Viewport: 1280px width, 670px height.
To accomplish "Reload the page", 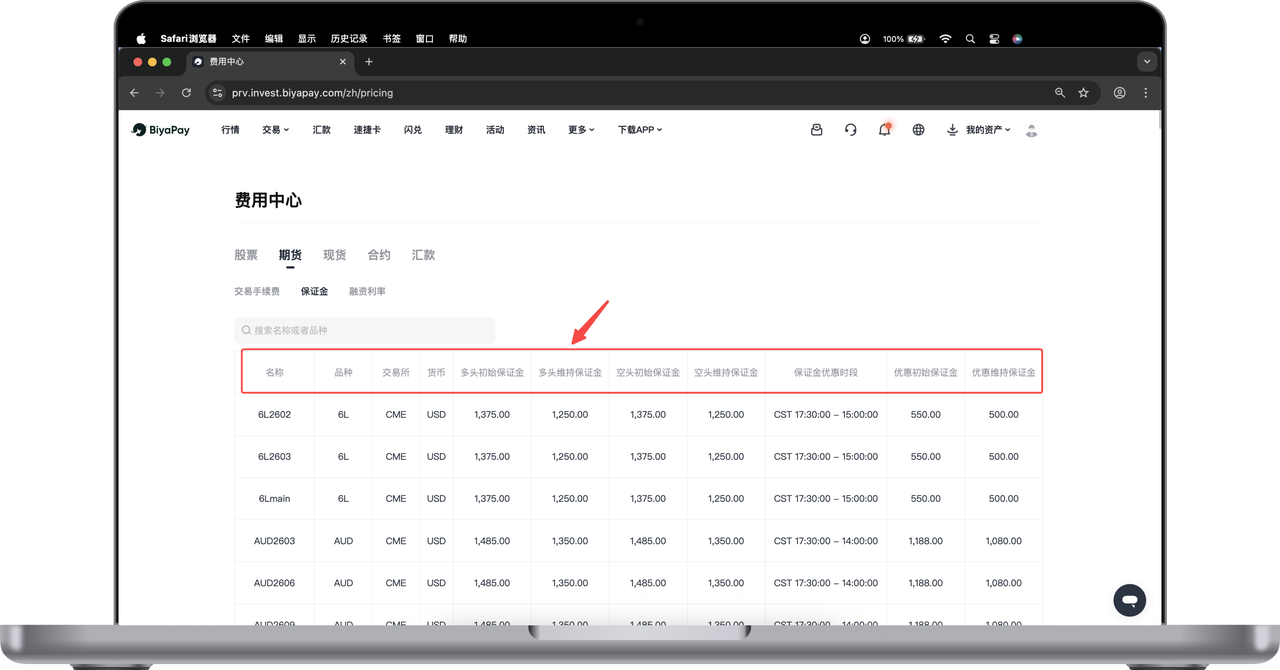I will (x=186, y=93).
